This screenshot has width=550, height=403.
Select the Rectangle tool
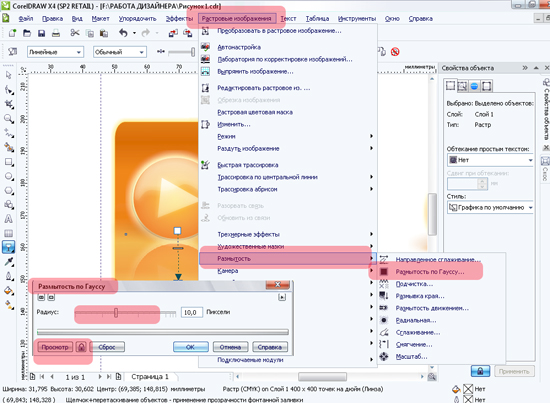(9, 162)
